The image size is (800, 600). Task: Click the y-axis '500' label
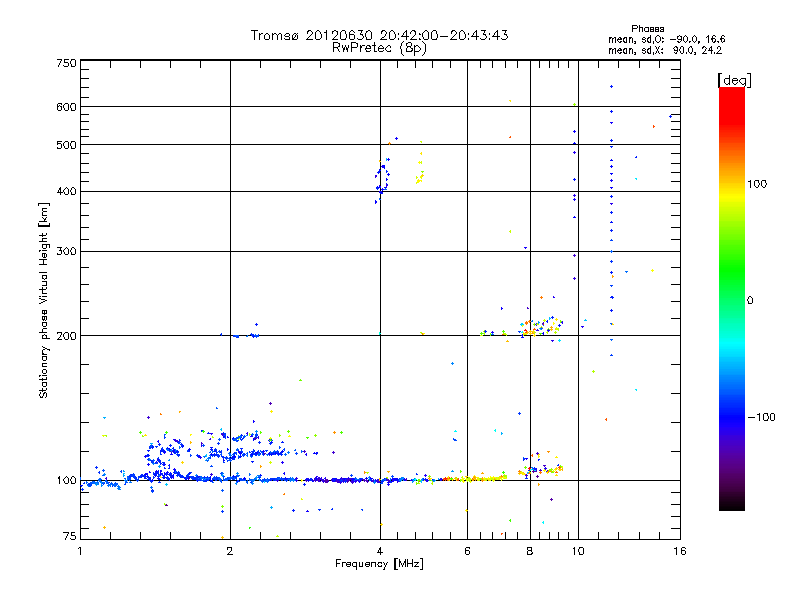click(66, 145)
